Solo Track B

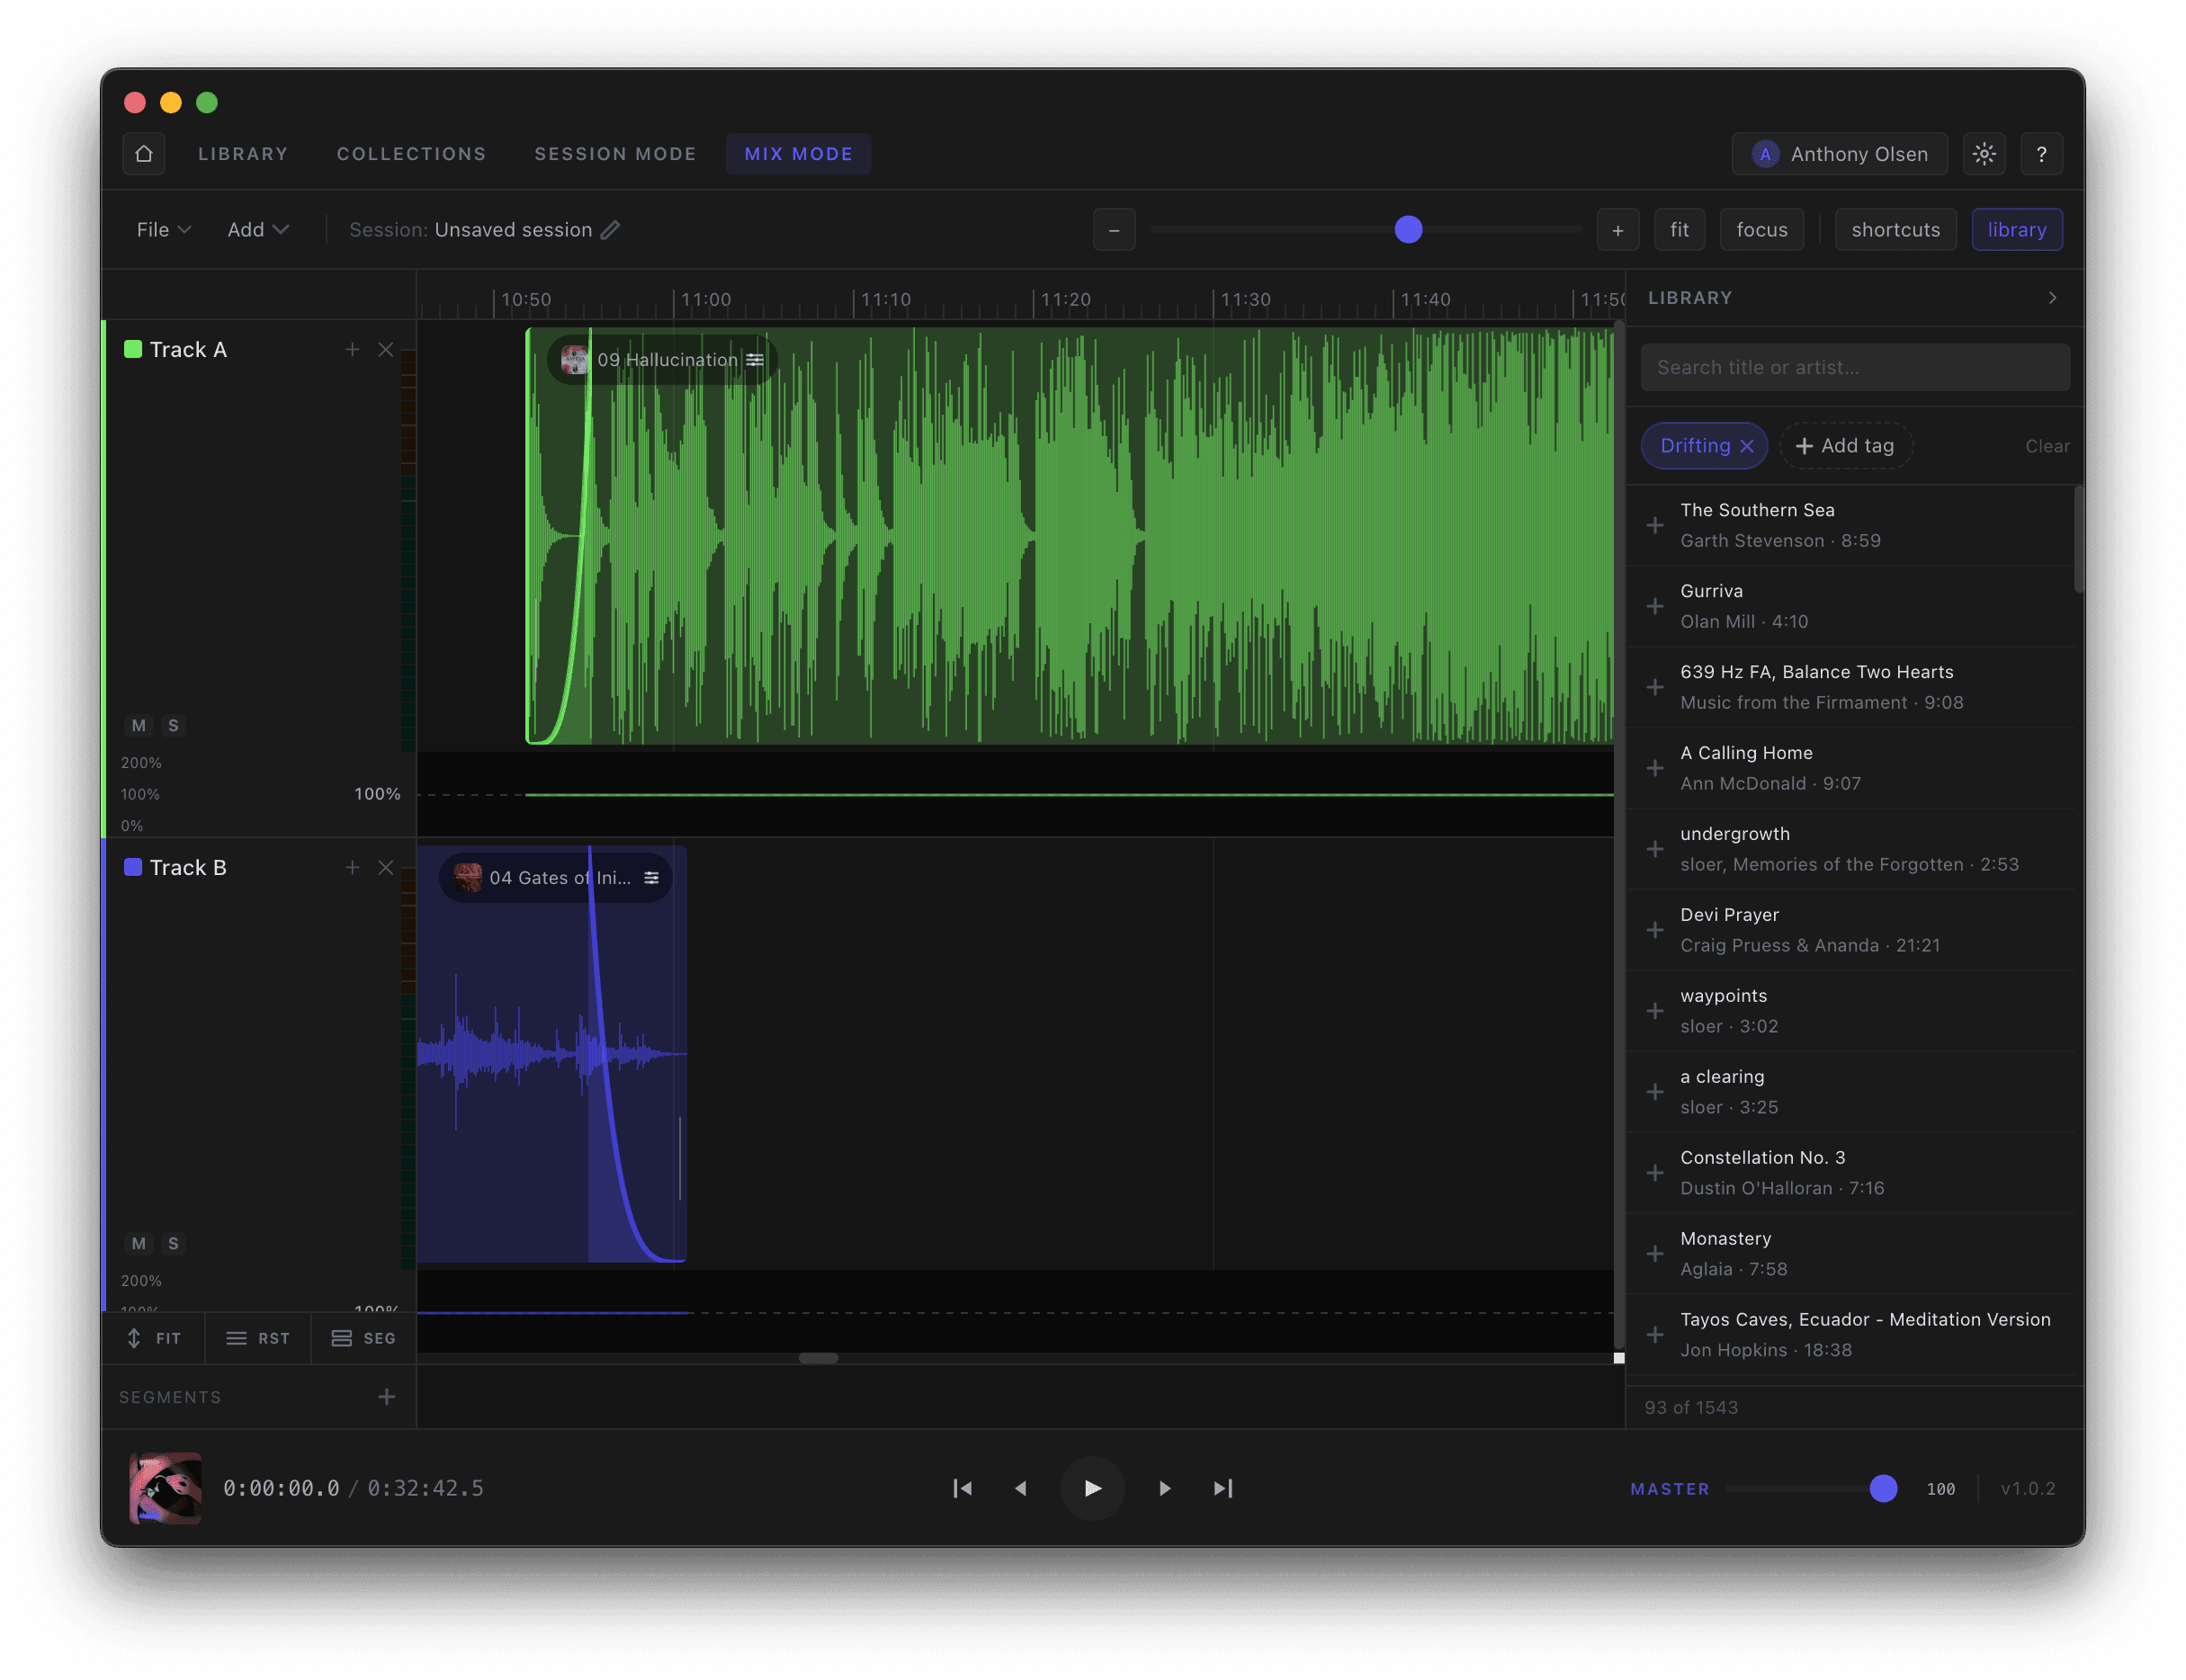[x=173, y=1244]
